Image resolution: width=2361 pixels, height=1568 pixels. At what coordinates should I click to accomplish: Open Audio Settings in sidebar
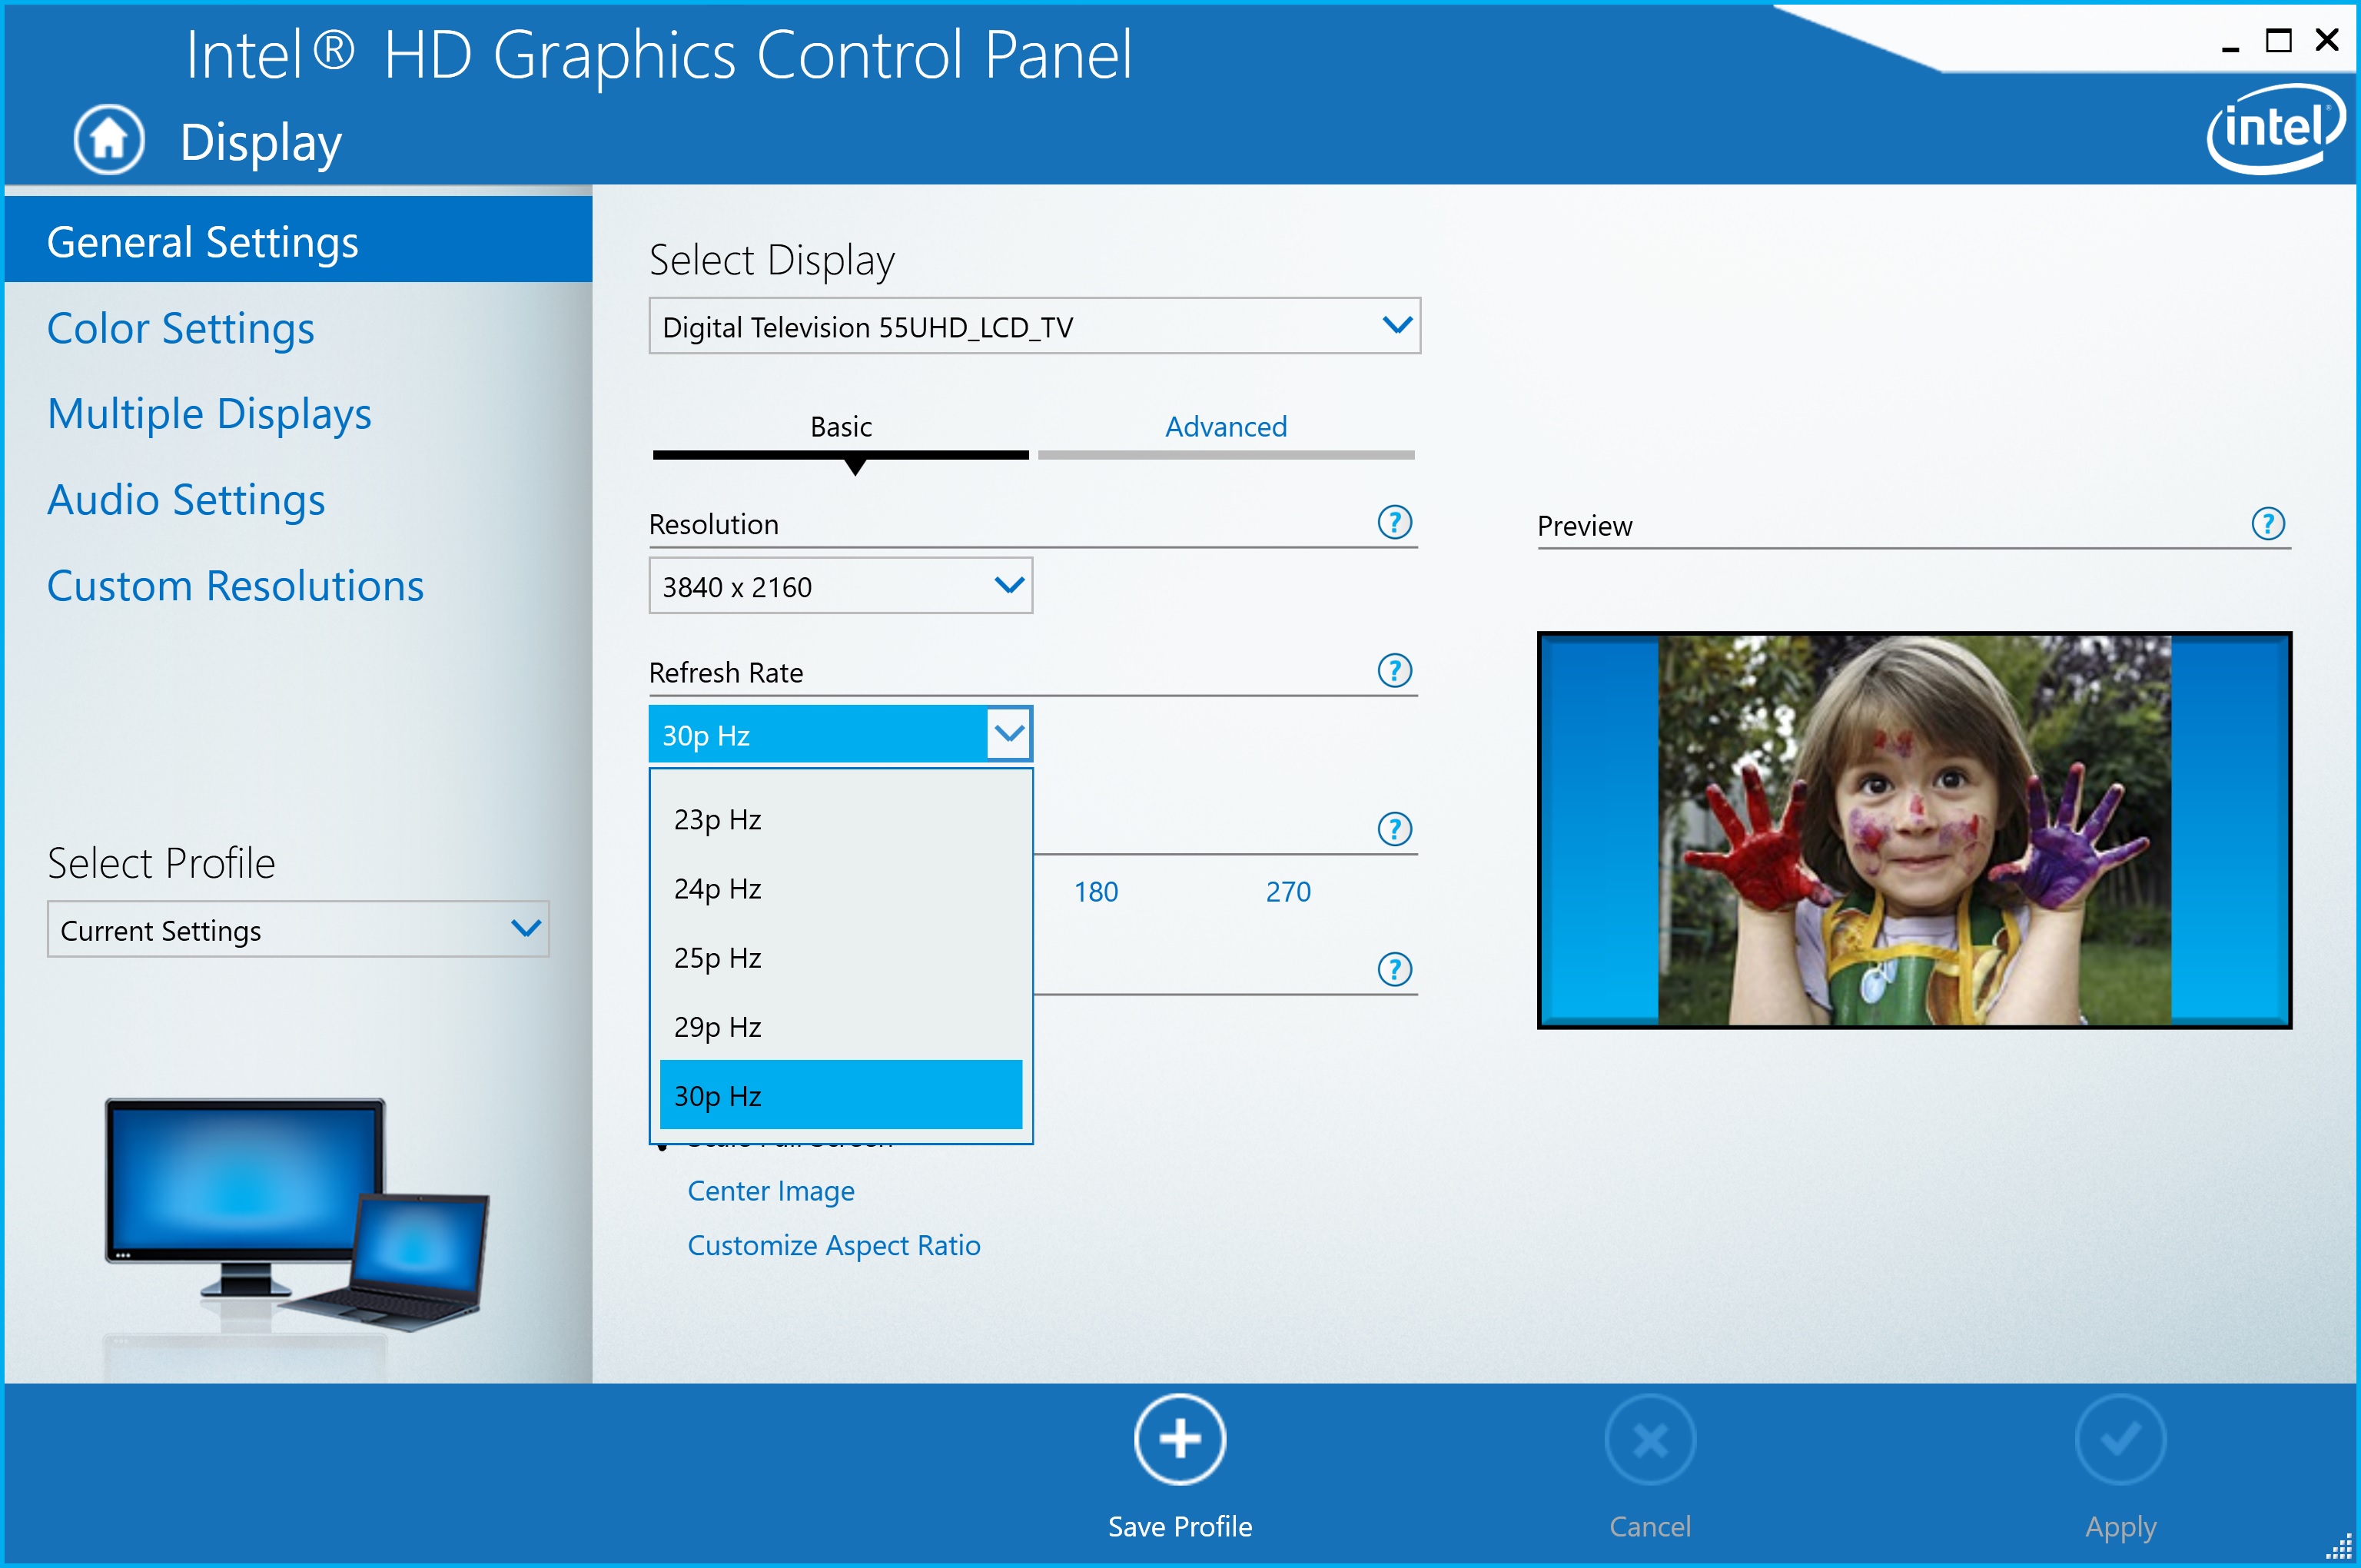pos(186,499)
